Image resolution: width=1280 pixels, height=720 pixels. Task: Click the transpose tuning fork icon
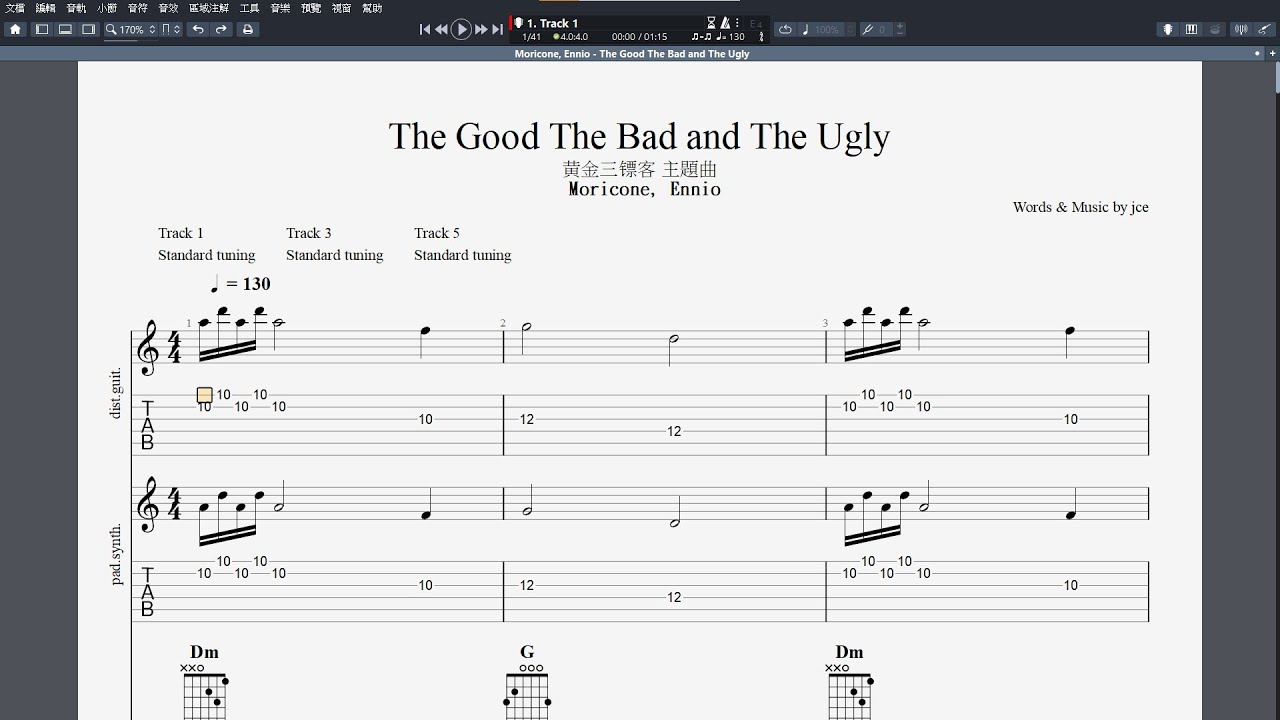pos(867,30)
